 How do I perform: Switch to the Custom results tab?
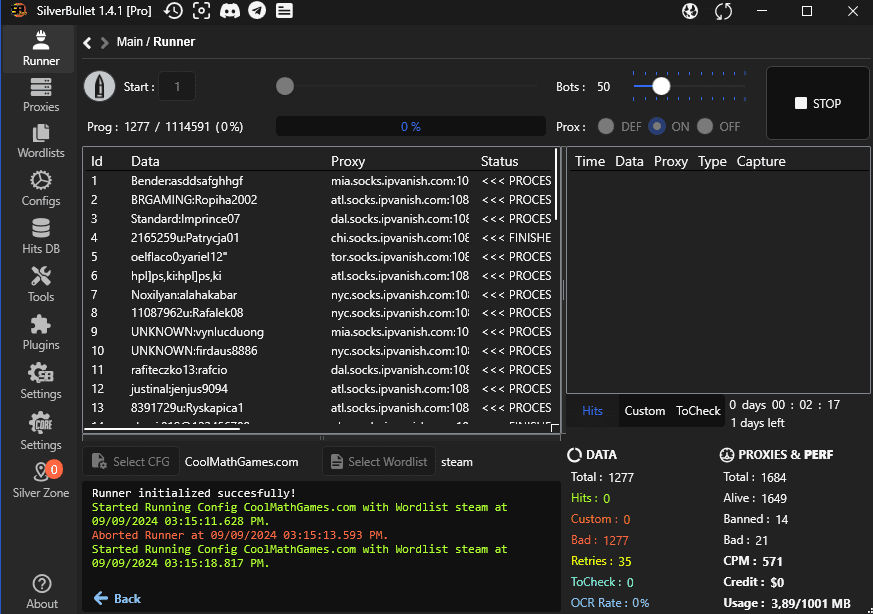[x=644, y=411]
